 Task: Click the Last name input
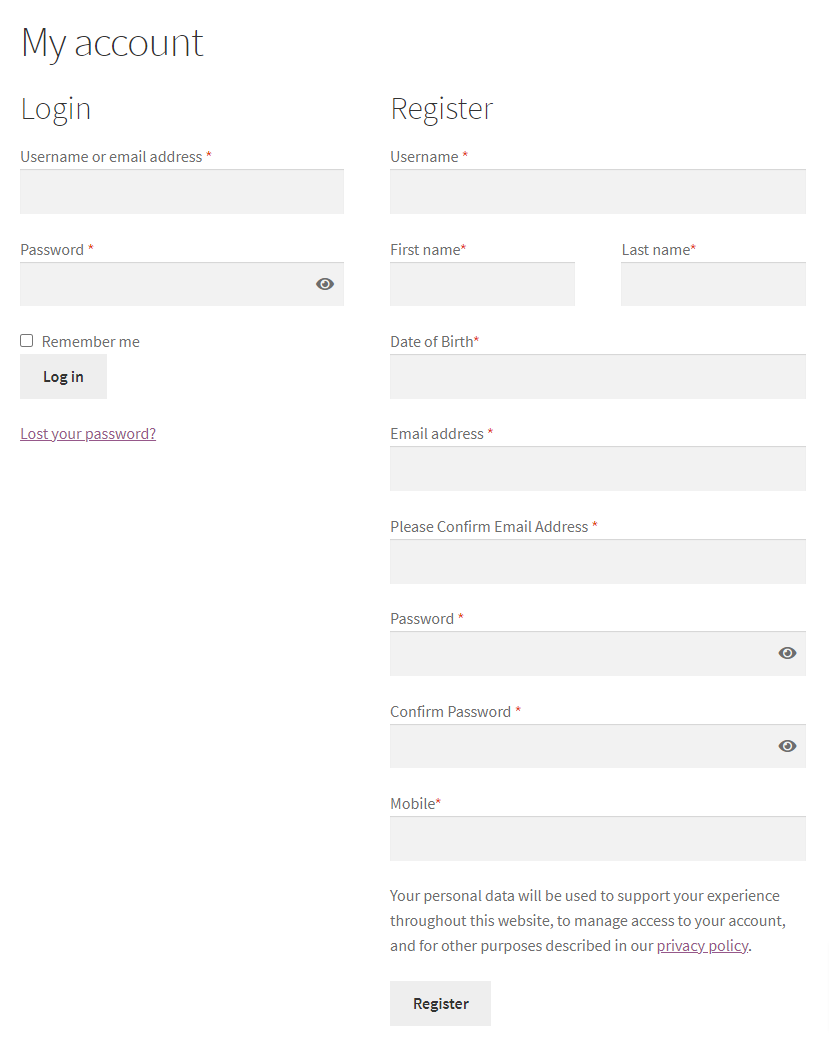tap(714, 284)
